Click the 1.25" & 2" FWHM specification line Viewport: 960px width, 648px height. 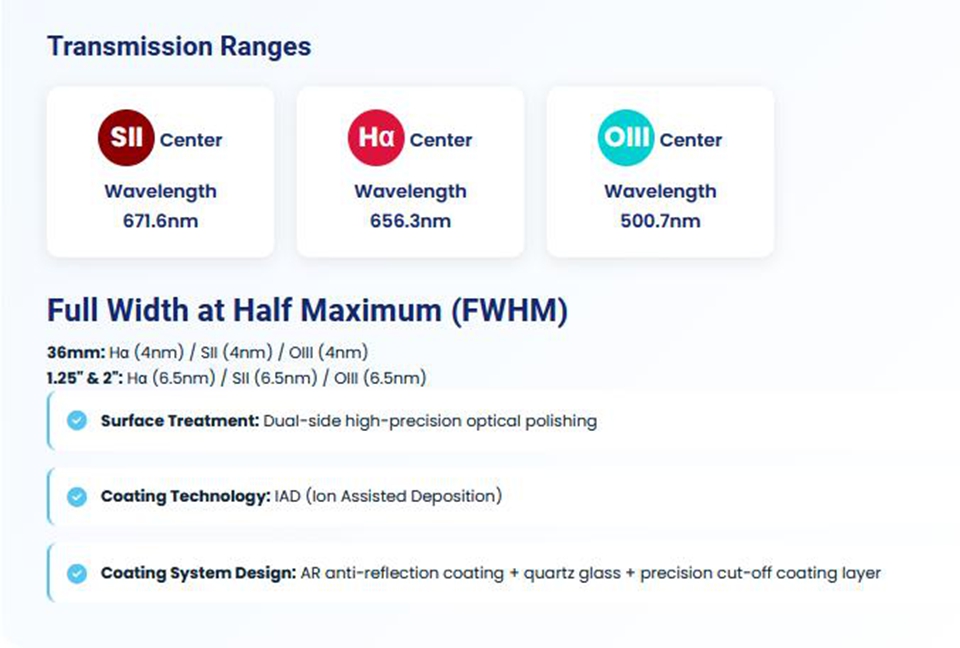point(236,377)
